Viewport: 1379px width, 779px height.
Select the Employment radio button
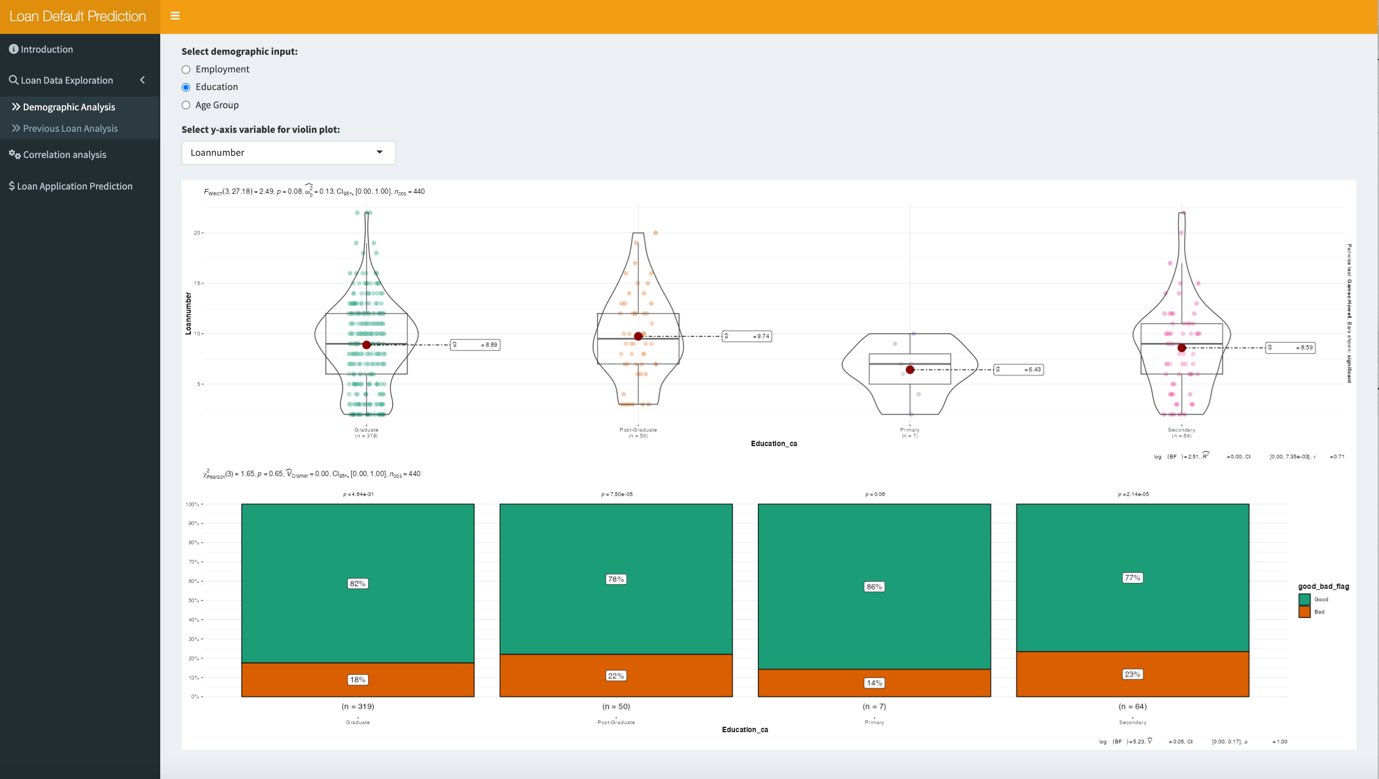coord(186,70)
